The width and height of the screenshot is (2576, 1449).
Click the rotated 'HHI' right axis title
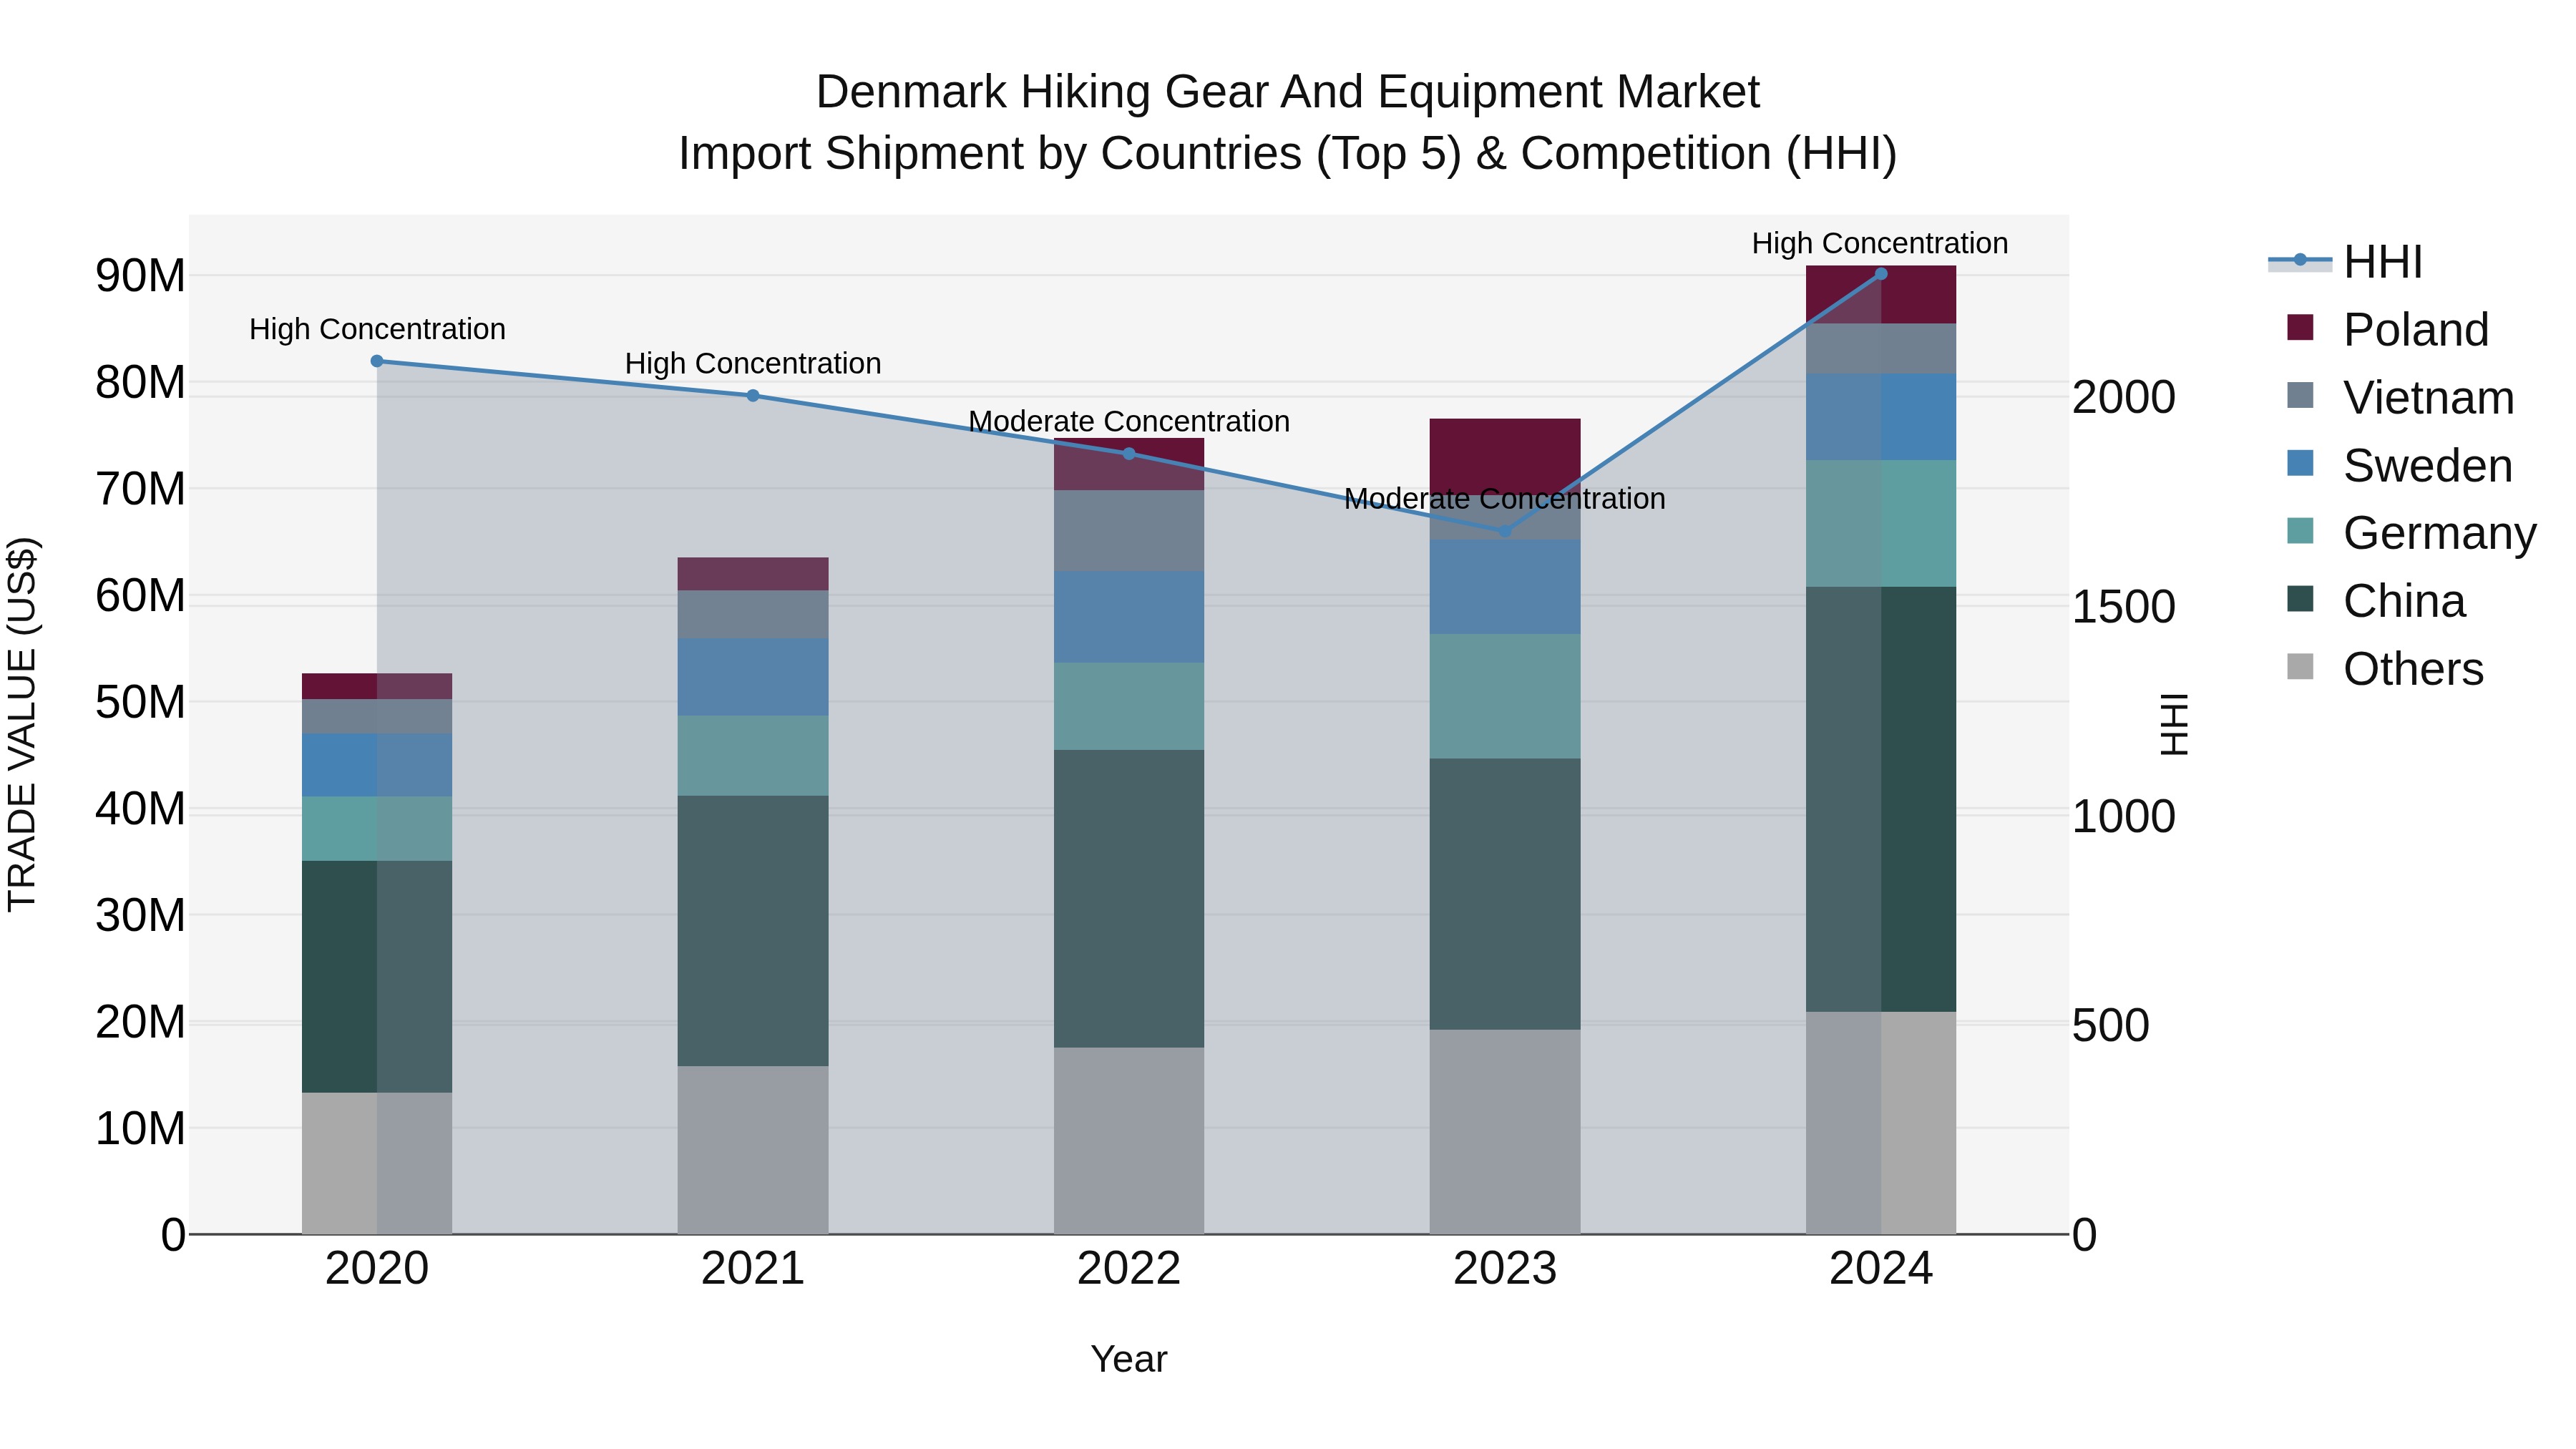point(2174,724)
